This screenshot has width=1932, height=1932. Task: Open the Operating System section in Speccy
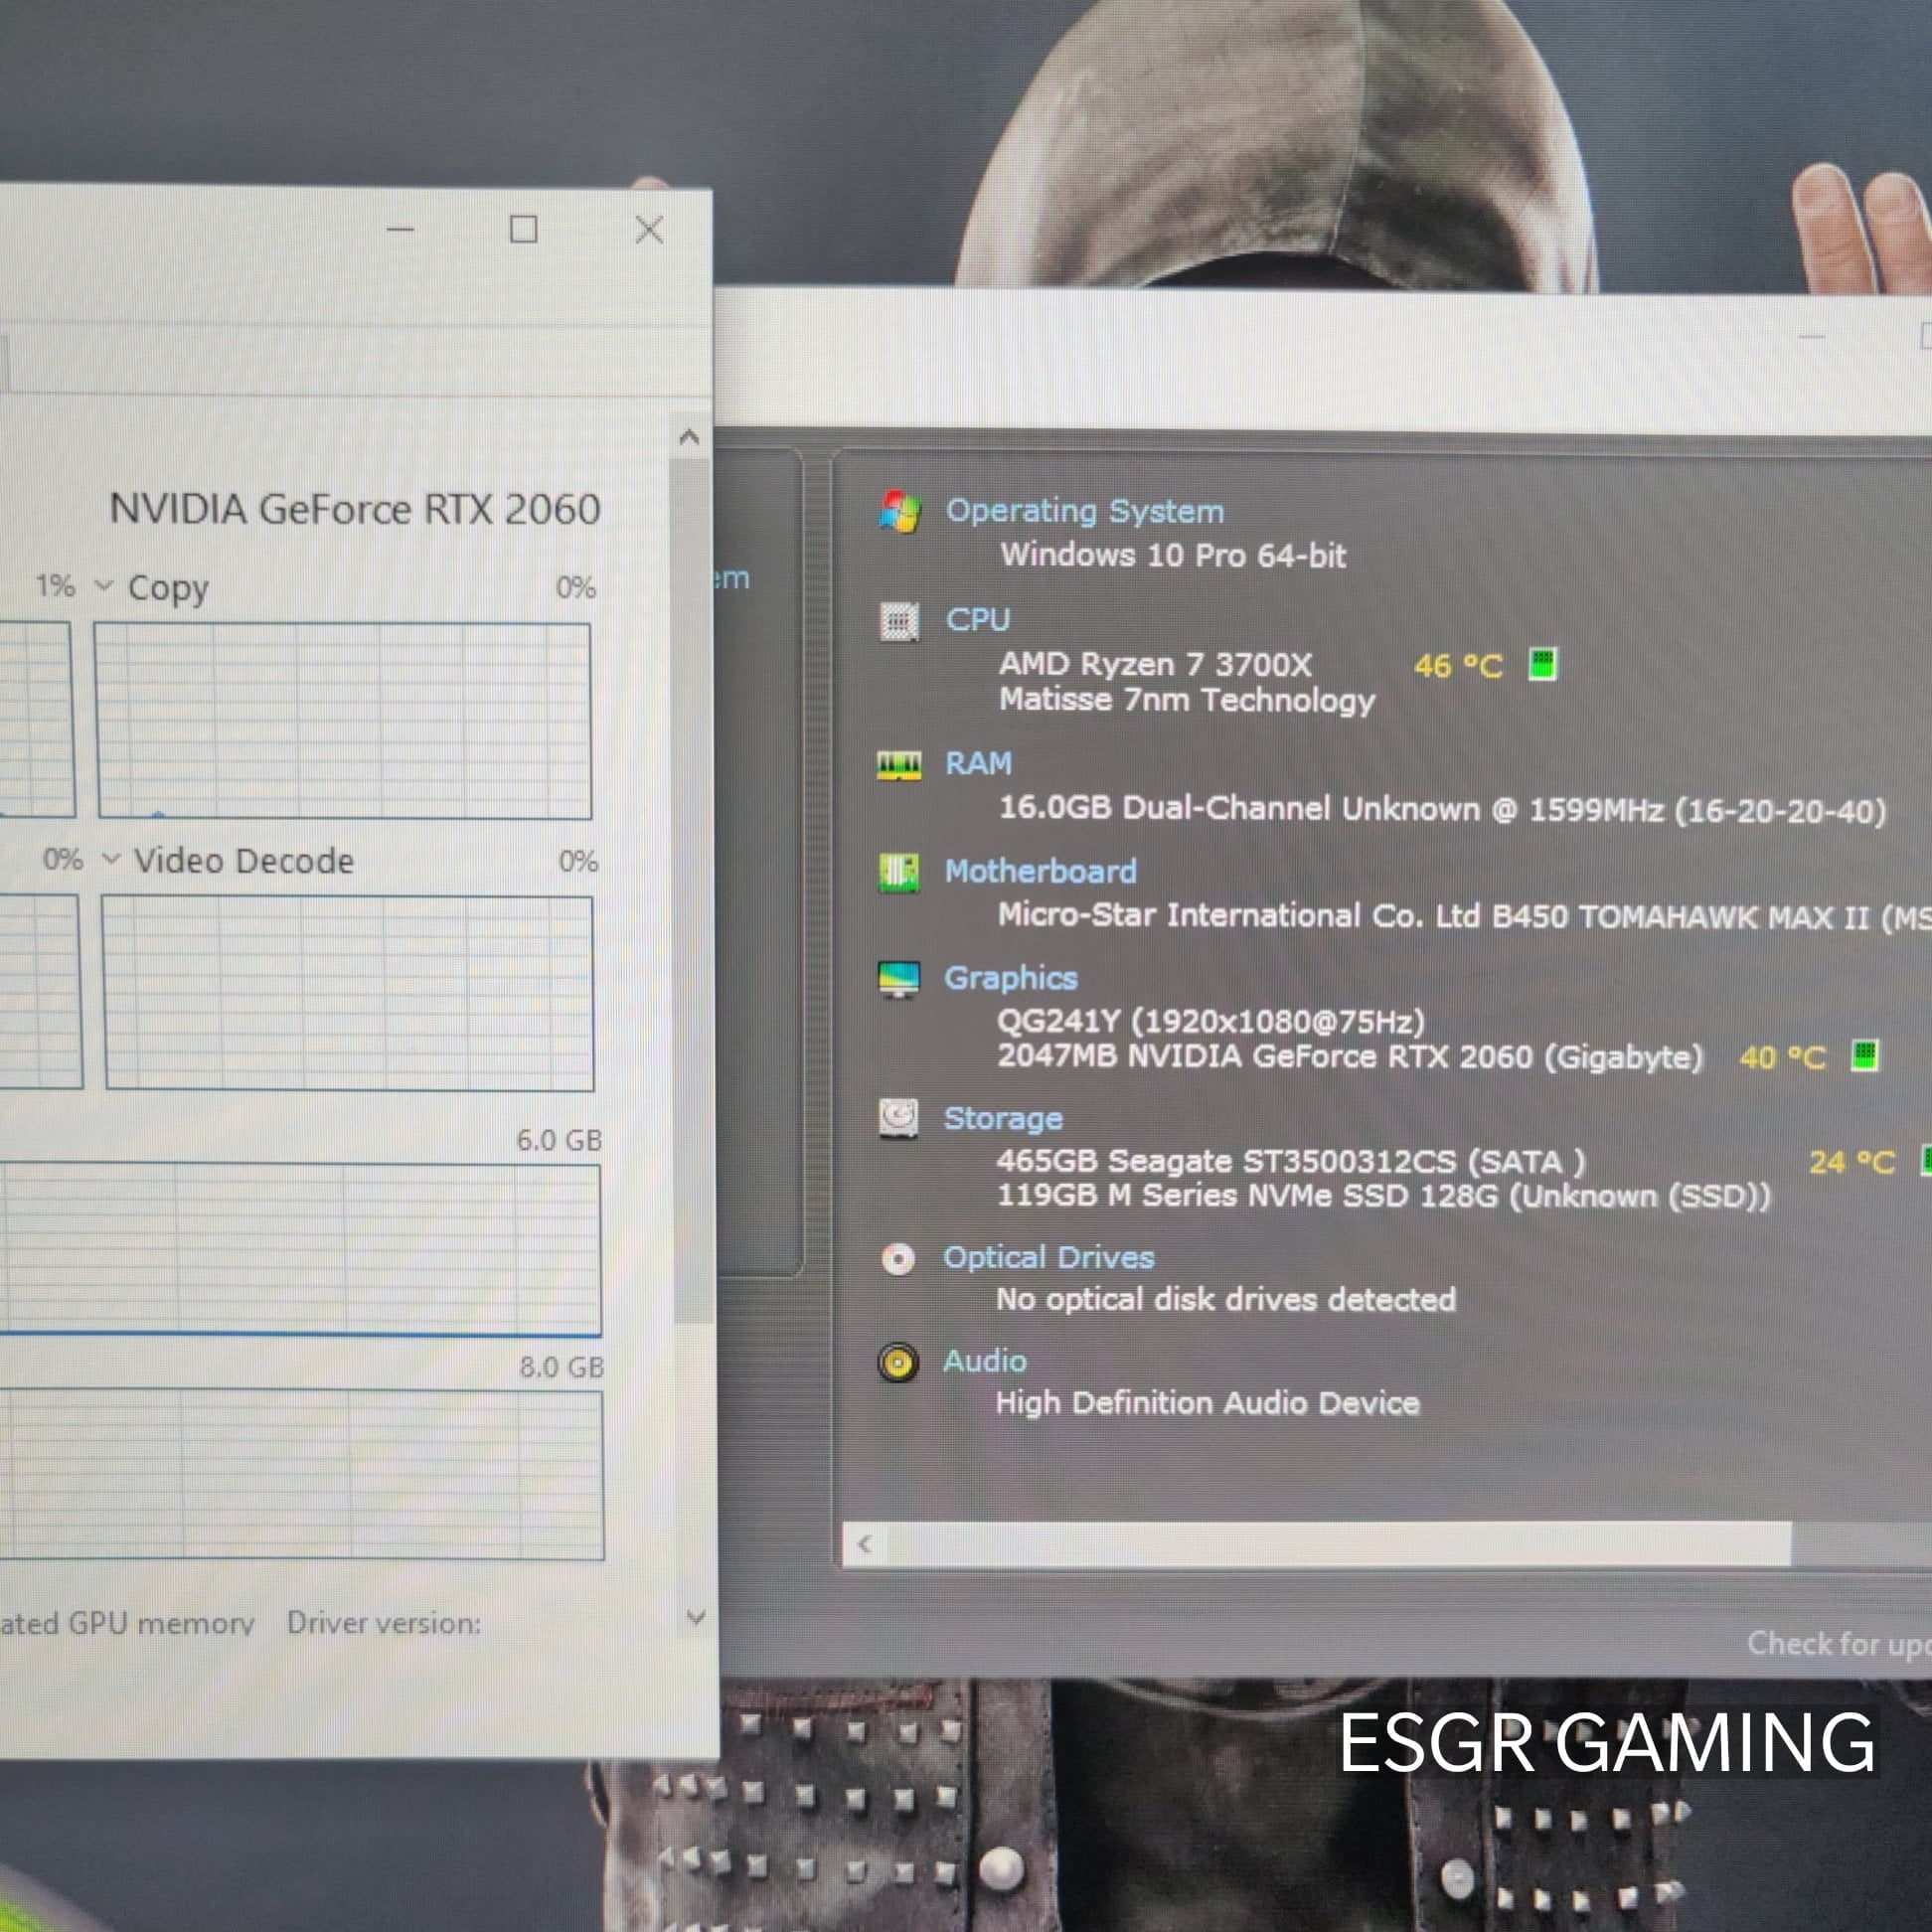(x=1085, y=511)
